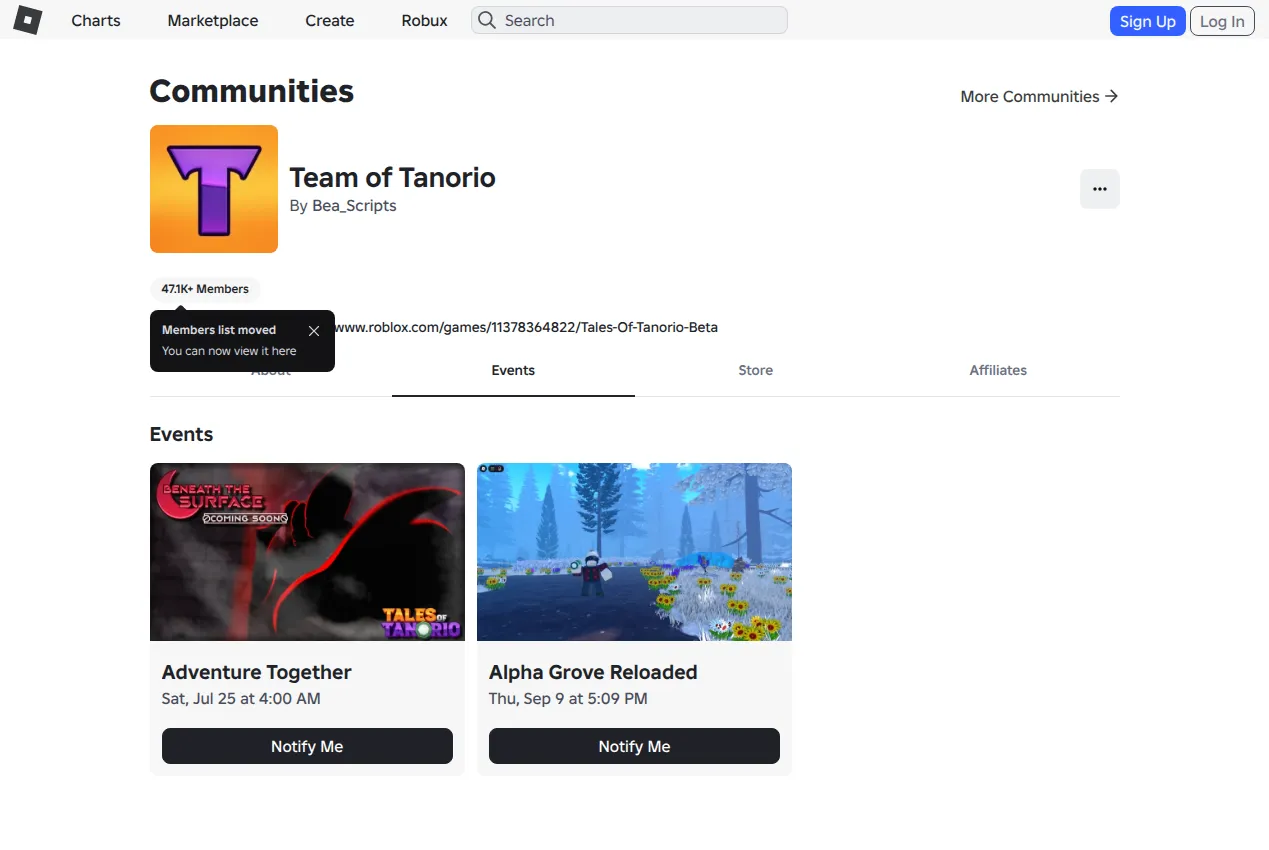This screenshot has height=850, width=1269.
Task: Open Charts in the top navigation
Action: tap(96, 20)
